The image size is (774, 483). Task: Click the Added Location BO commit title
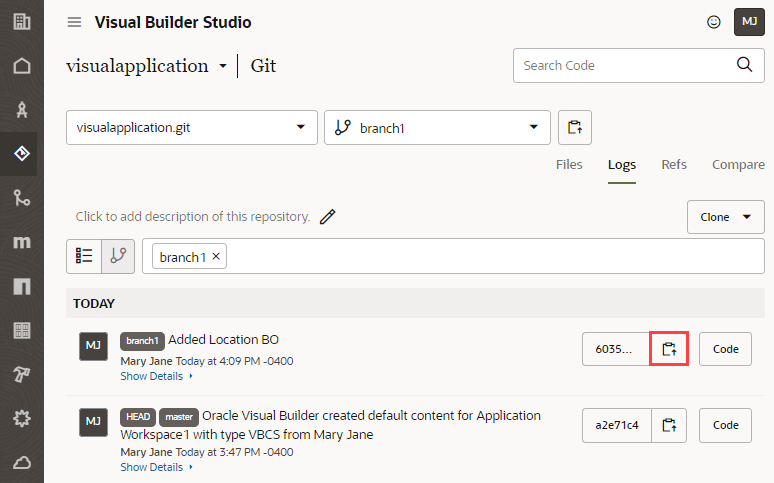pos(224,340)
